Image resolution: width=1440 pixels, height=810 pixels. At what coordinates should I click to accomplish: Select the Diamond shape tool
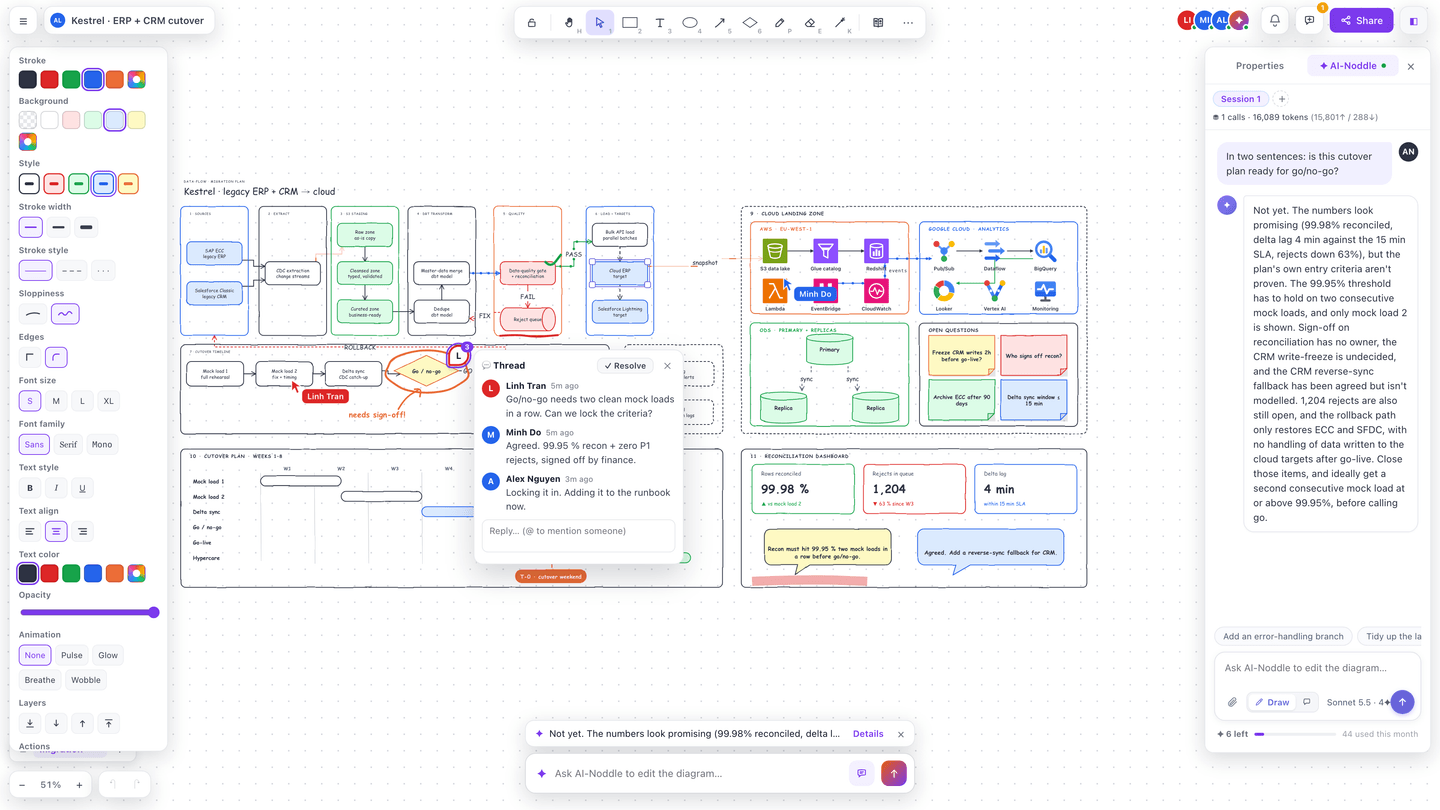point(750,22)
